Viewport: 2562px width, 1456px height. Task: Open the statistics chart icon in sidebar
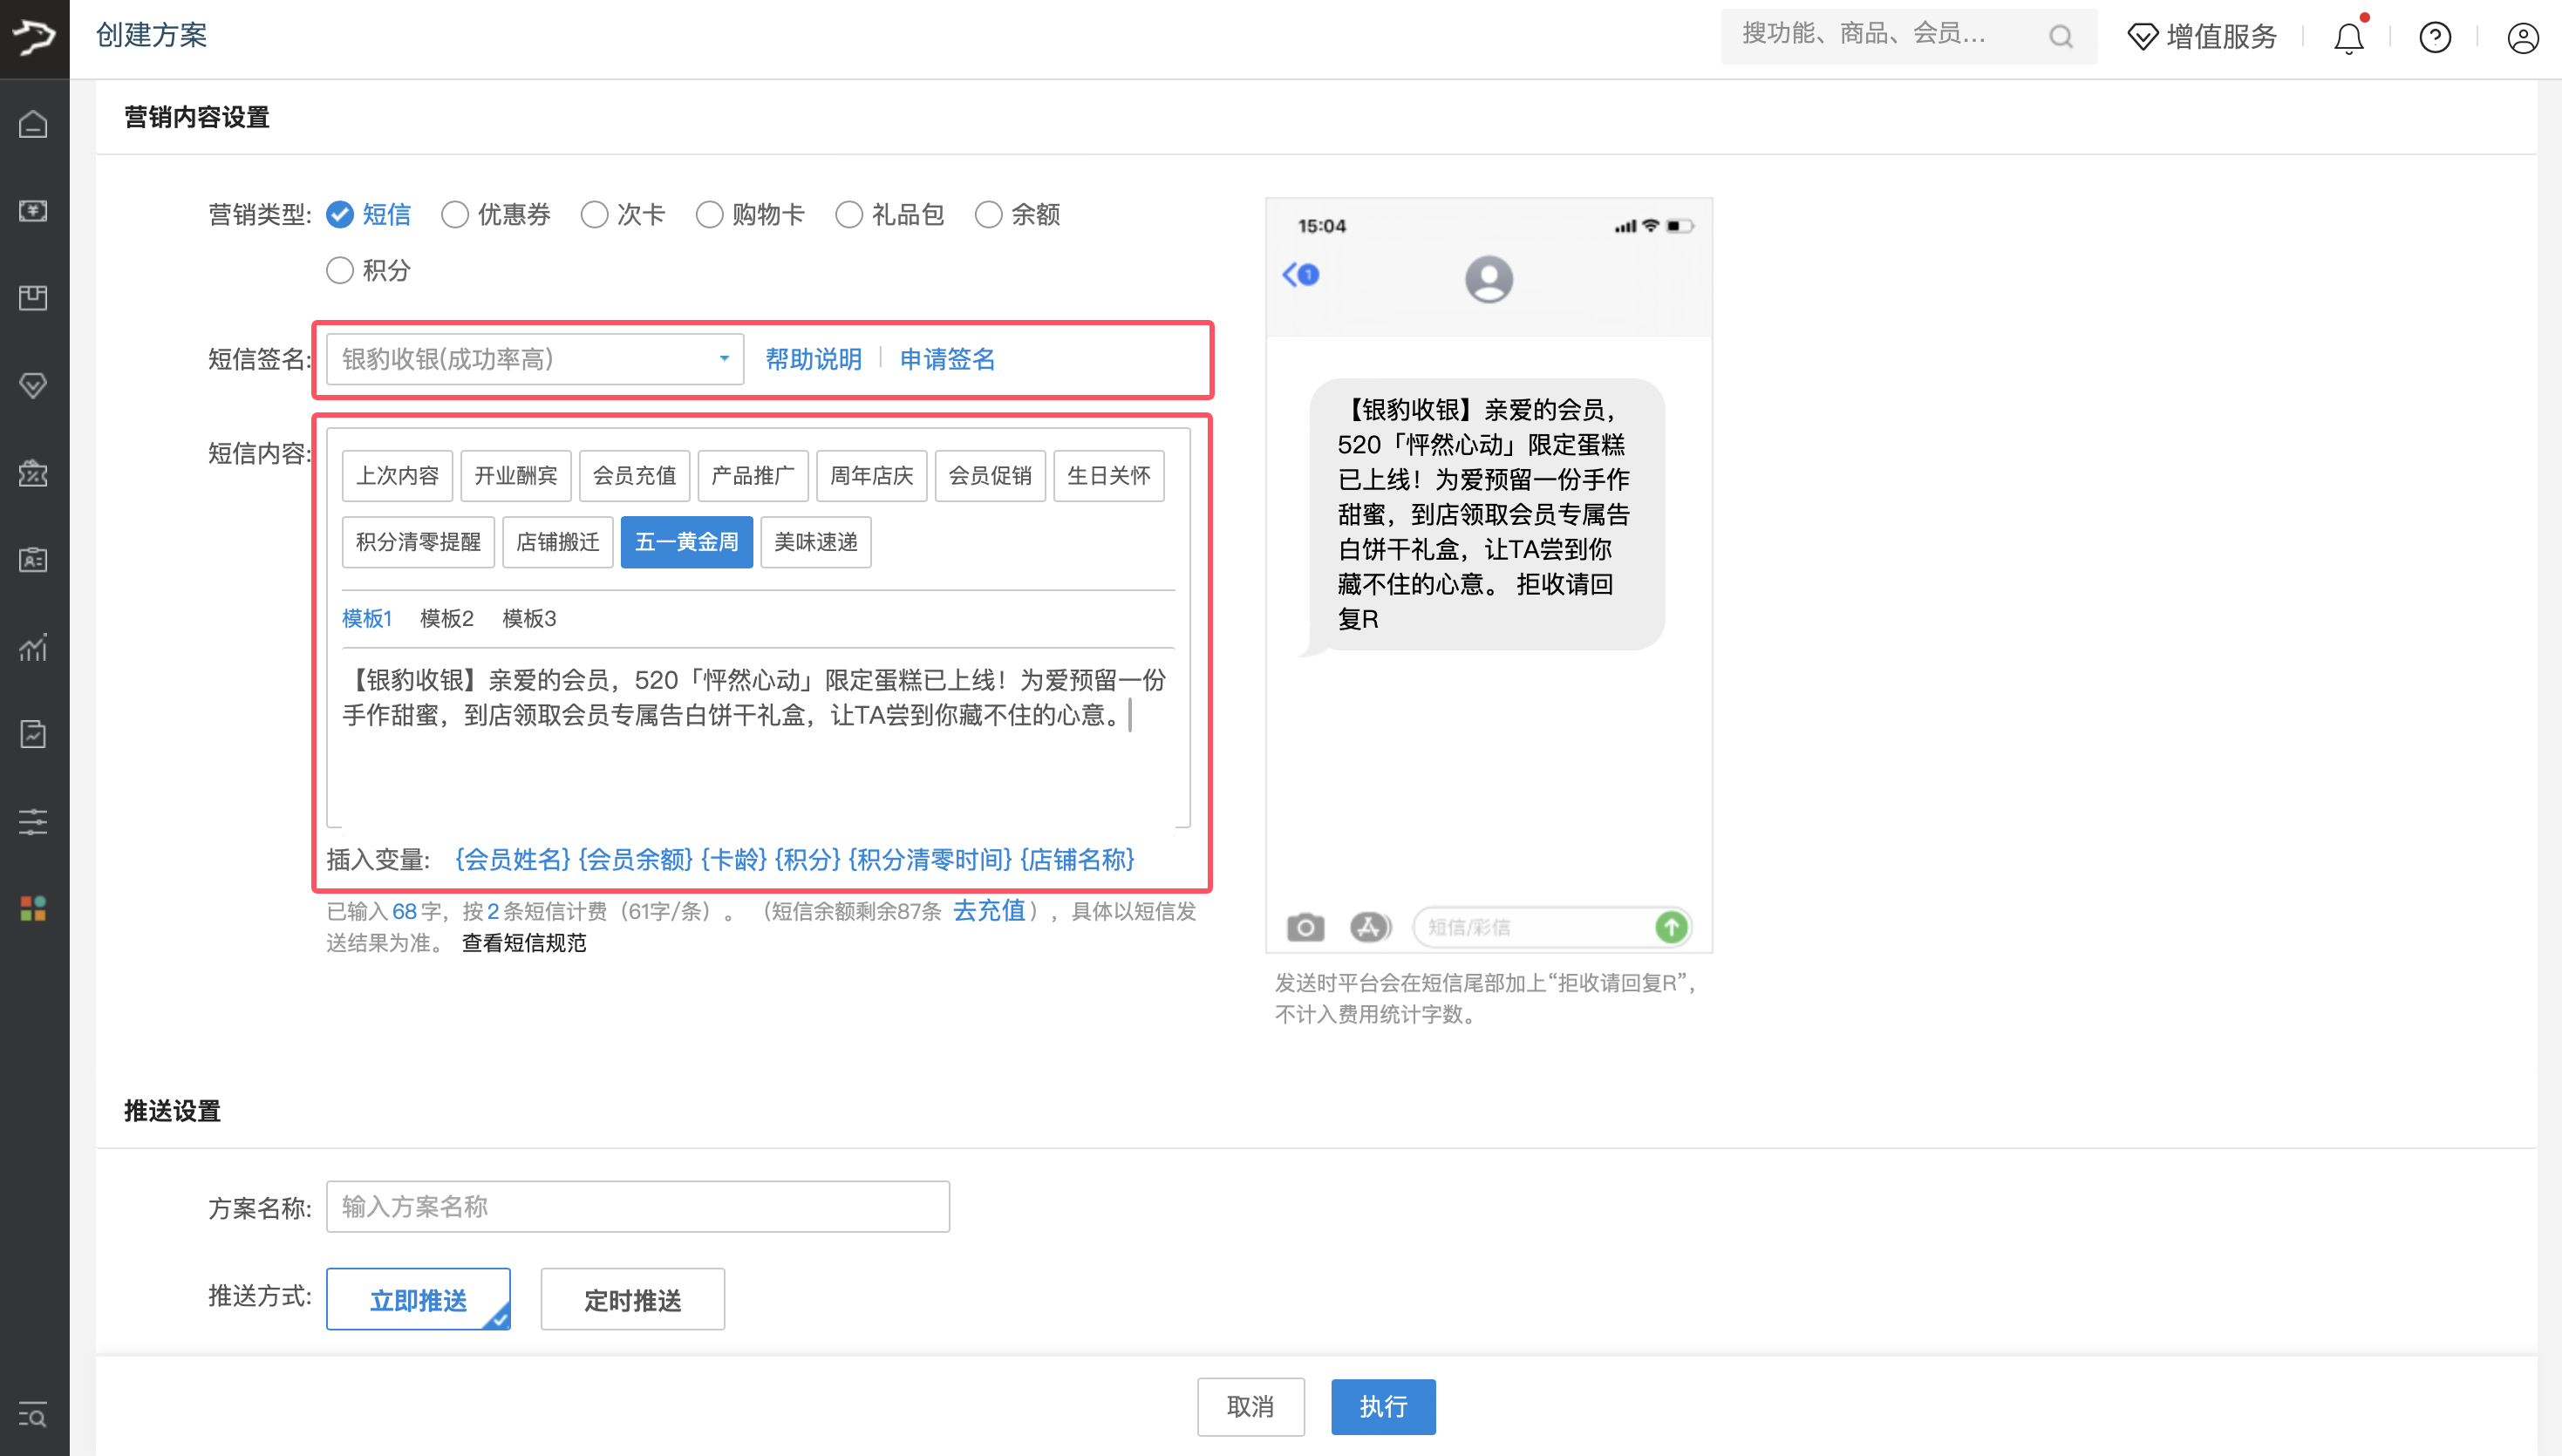pos(34,648)
